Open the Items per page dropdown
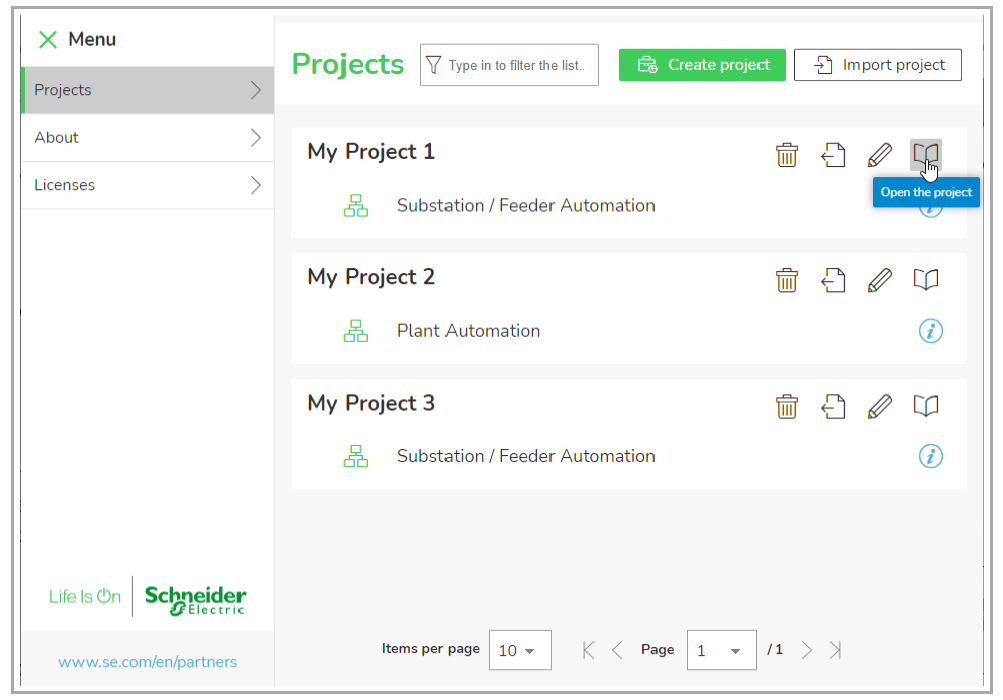 click(x=519, y=651)
